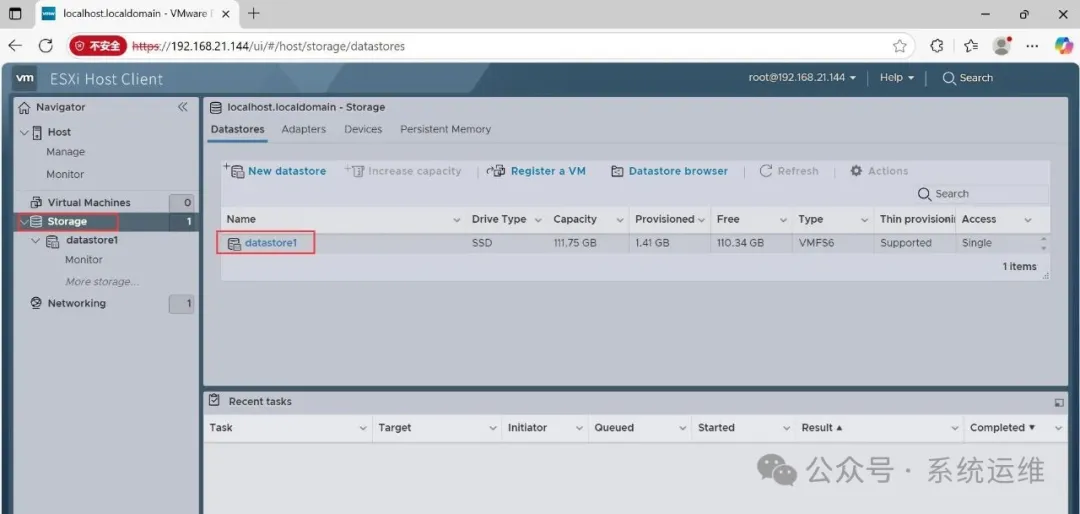1080x514 pixels.
Task: Open Free column dropdown arrow
Action: (x=783, y=220)
